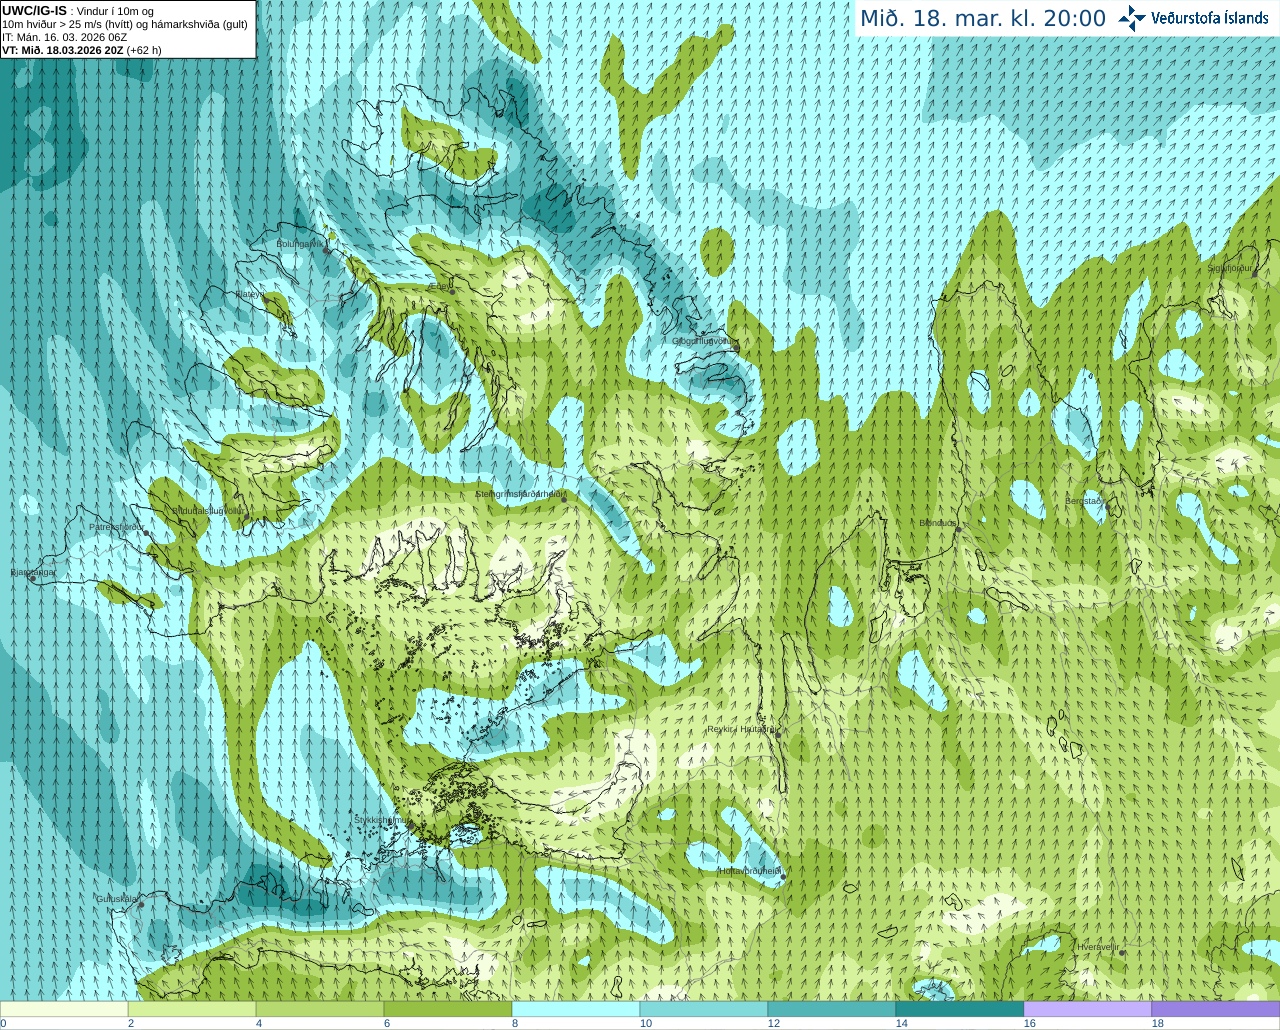Click the Blönduós station marker dot
The height and width of the screenshot is (1030, 1280).
(958, 530)
